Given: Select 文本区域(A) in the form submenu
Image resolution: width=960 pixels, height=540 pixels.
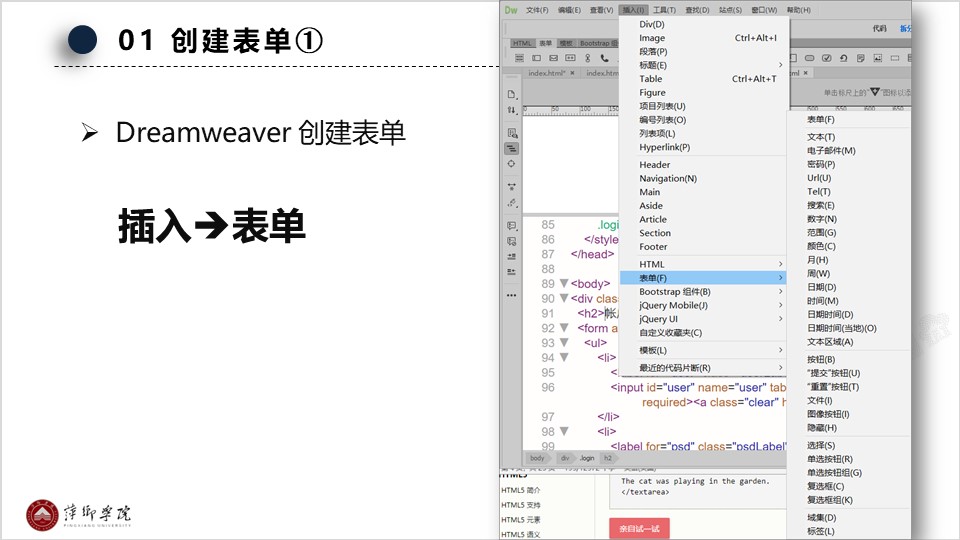Looking at the screenshot, I should [x=849, y=342].
